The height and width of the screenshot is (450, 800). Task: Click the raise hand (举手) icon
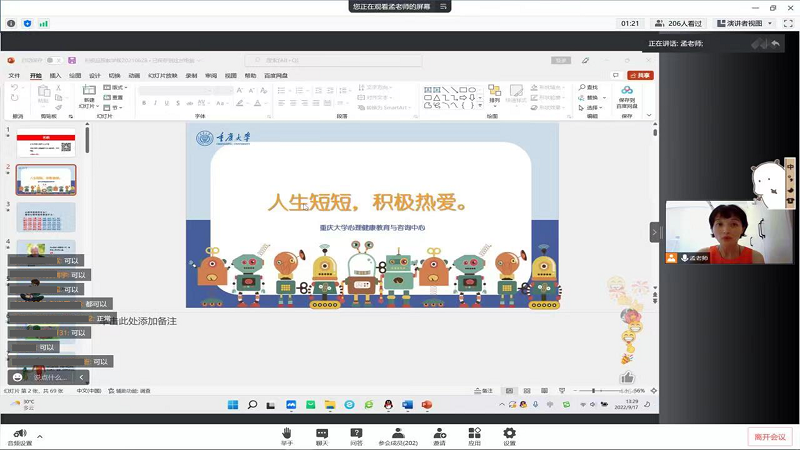(x=287, y=433)
